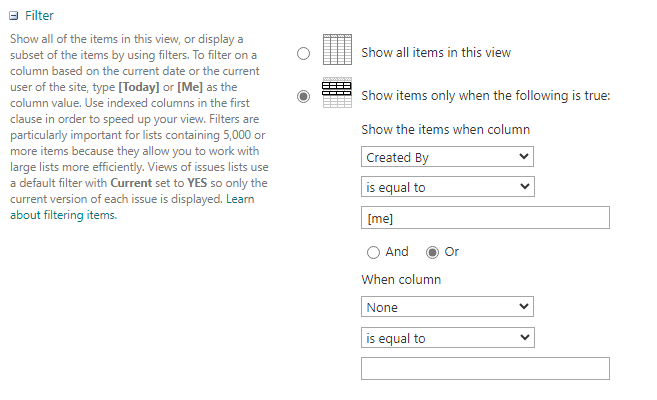Viewport: 657px width, 400px height.
Task: Select the 'Show items only when' radio button
Action: 303,97
